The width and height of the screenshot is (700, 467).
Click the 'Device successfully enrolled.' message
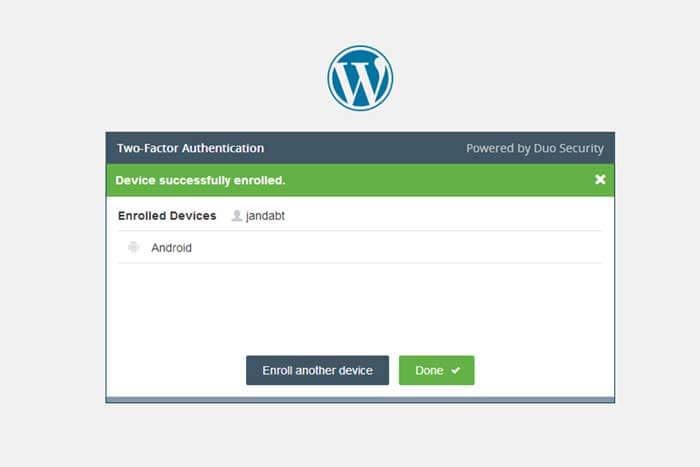[x=200, y=180]
